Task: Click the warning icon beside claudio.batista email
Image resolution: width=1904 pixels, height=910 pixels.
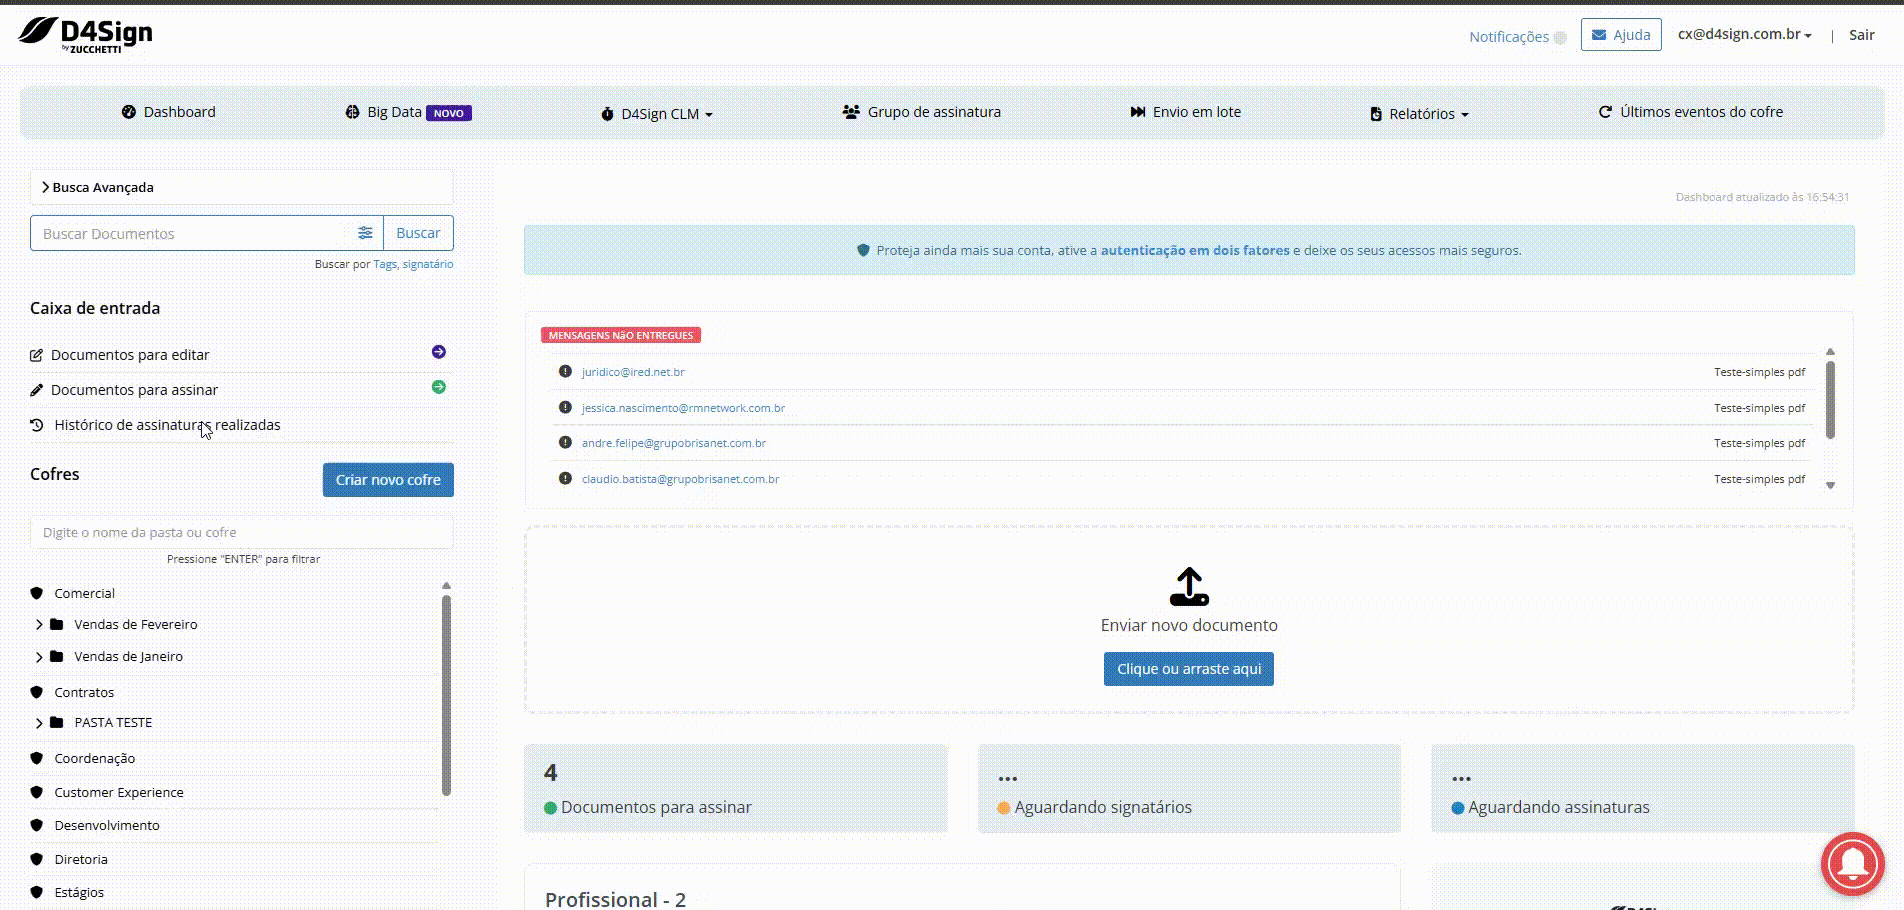Action: point(565,478)
